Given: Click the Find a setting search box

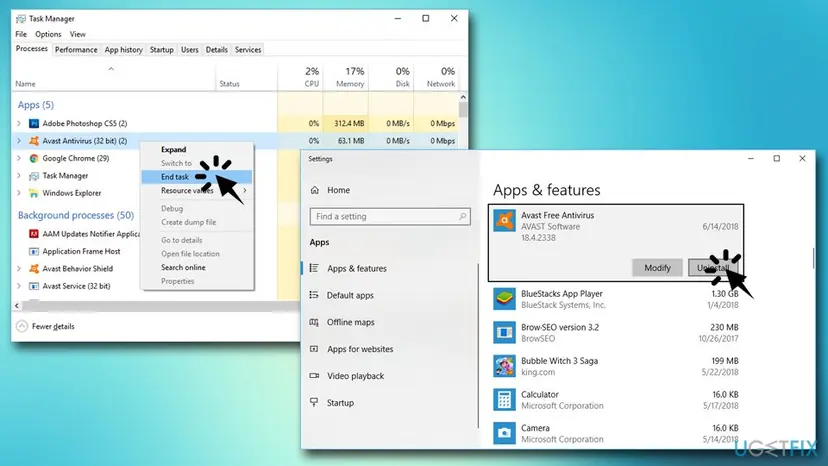Looking at the screenshot, I should 390,216.
